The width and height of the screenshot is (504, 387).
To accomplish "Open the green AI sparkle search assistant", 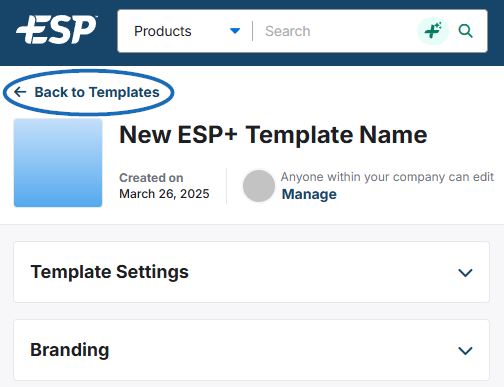I will pyautogui.click(x=433, y=31).
